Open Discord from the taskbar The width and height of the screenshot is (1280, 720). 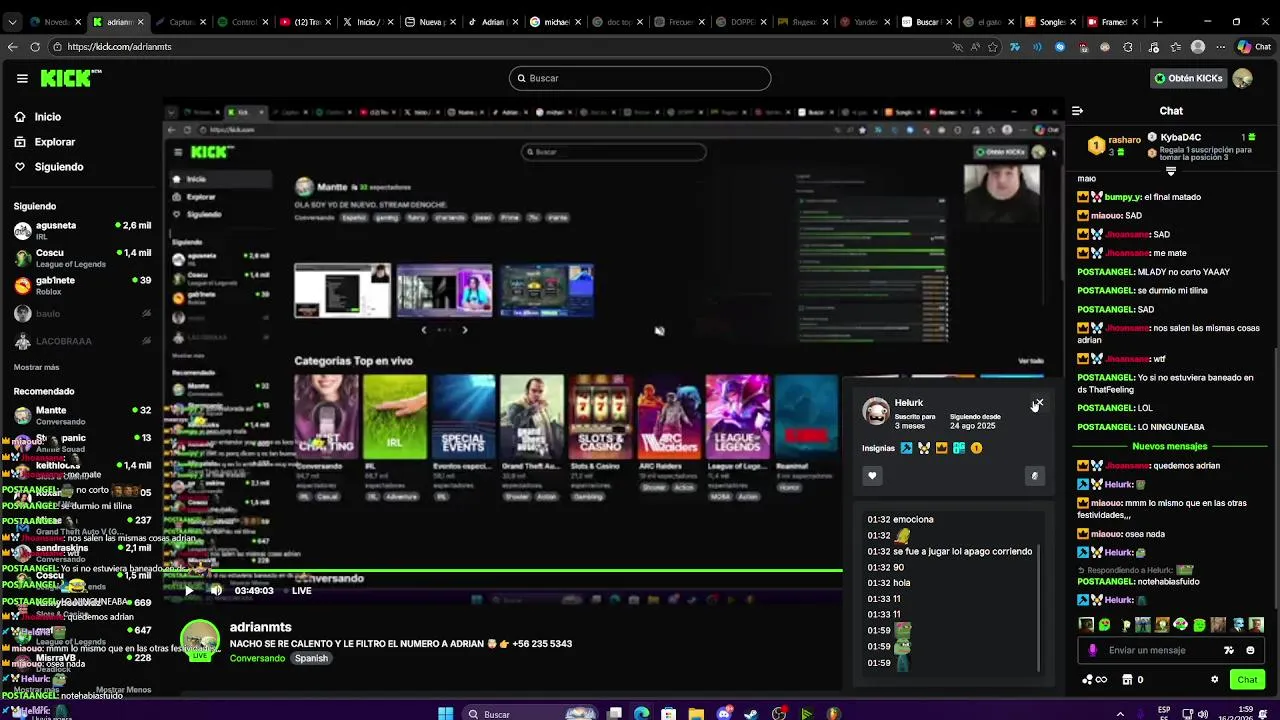pyautogui.click(x=725, y=714)
